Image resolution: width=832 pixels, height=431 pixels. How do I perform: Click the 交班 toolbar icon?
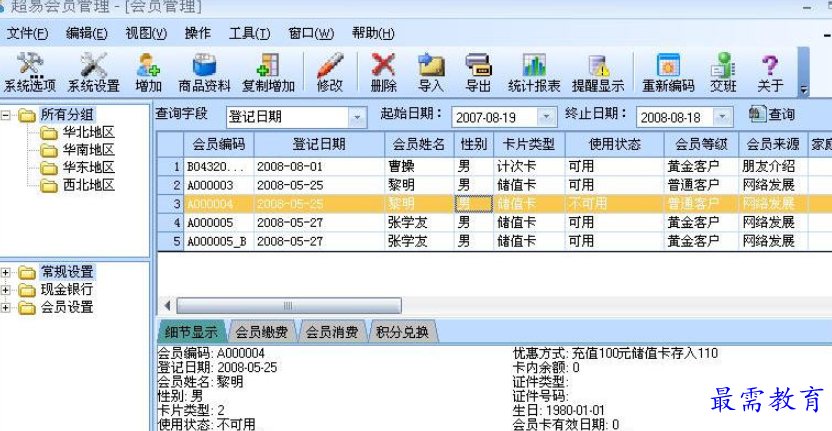point(723,73)
